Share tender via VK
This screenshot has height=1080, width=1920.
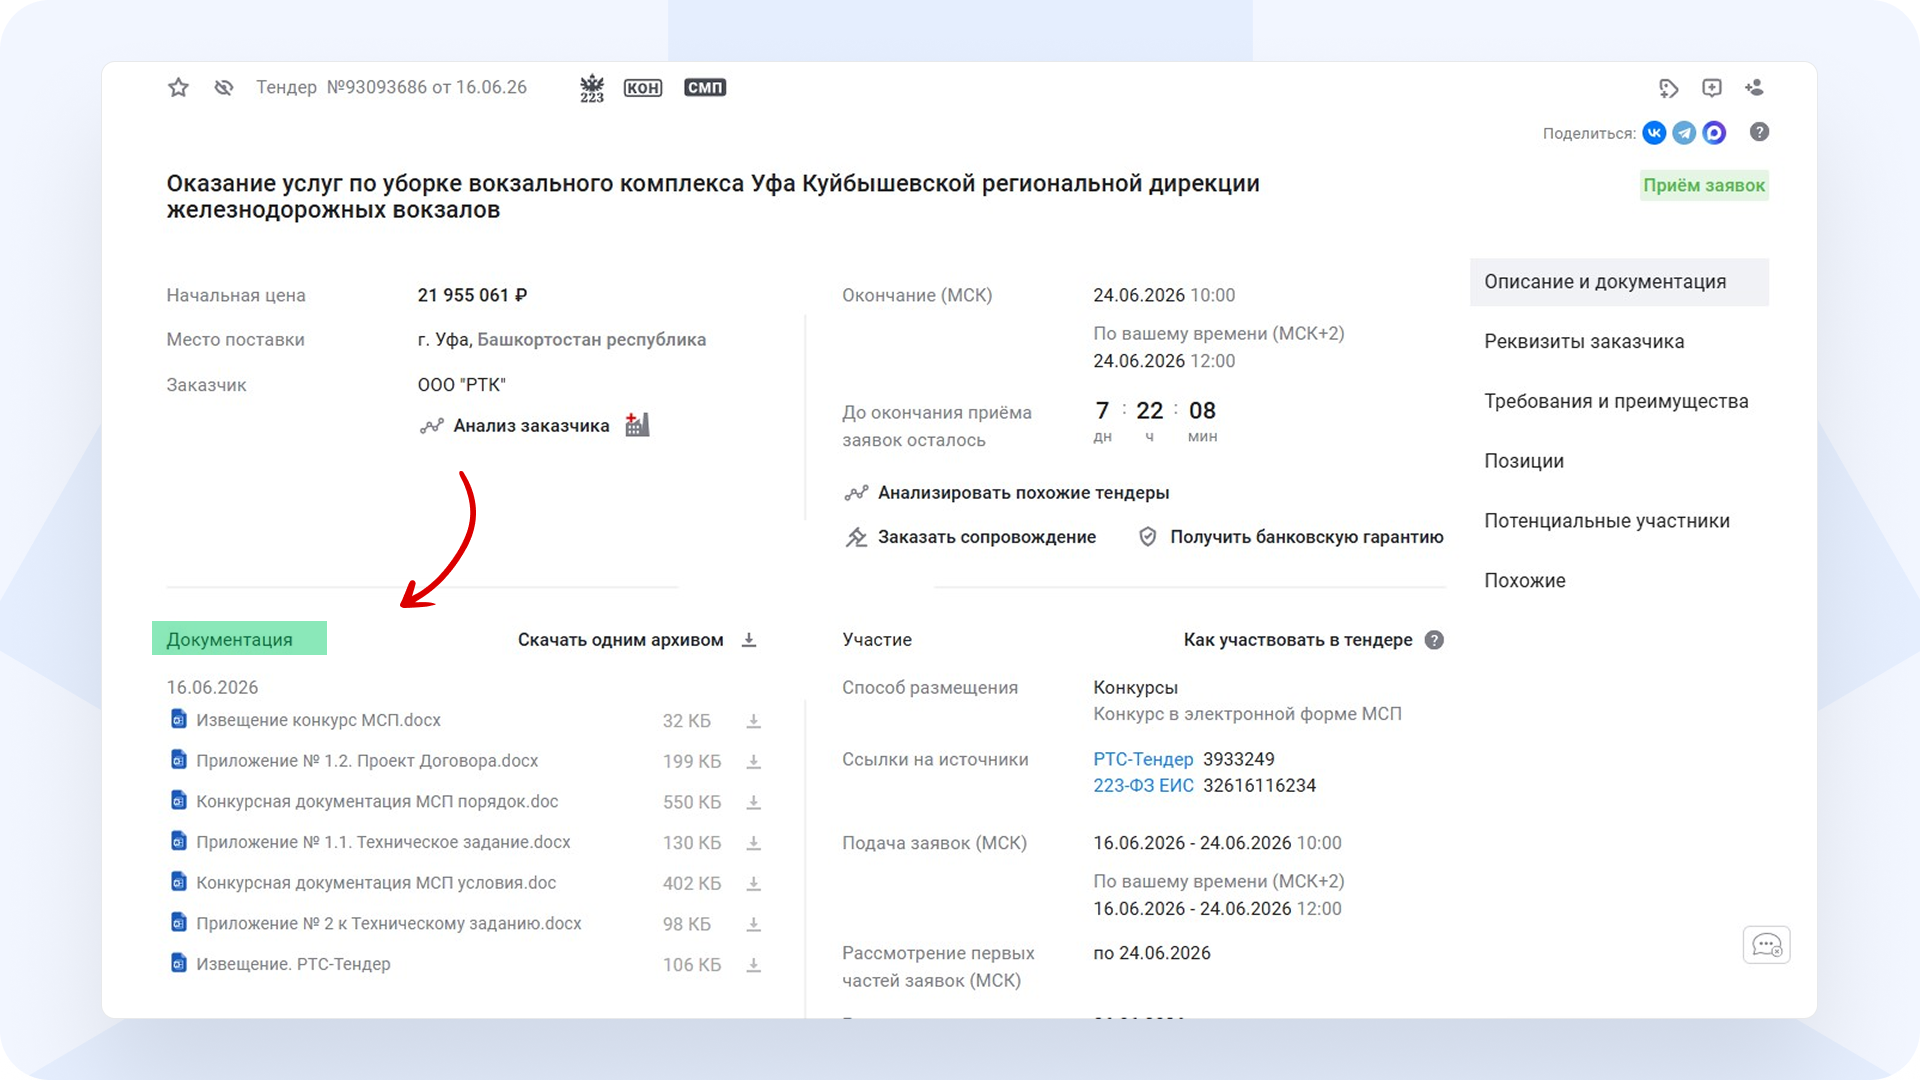pos(1654,133)
